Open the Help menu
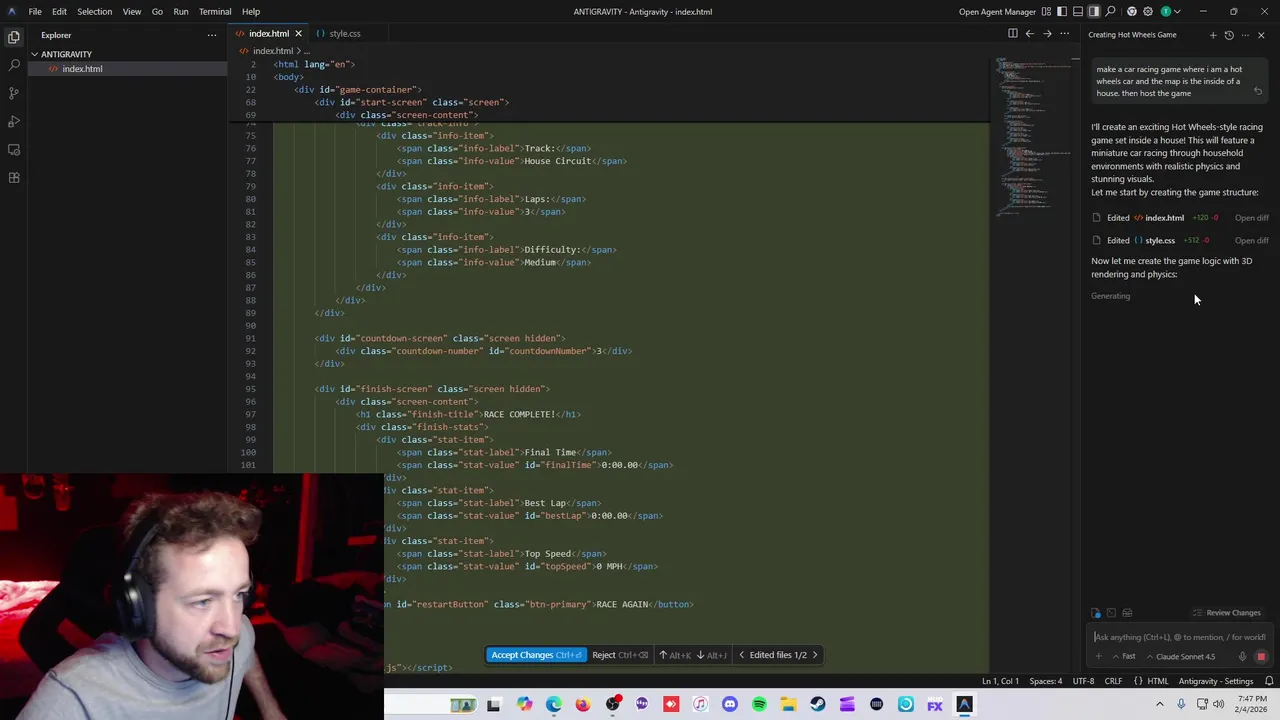Screen dimensions: 1280x720 [251, 12]
